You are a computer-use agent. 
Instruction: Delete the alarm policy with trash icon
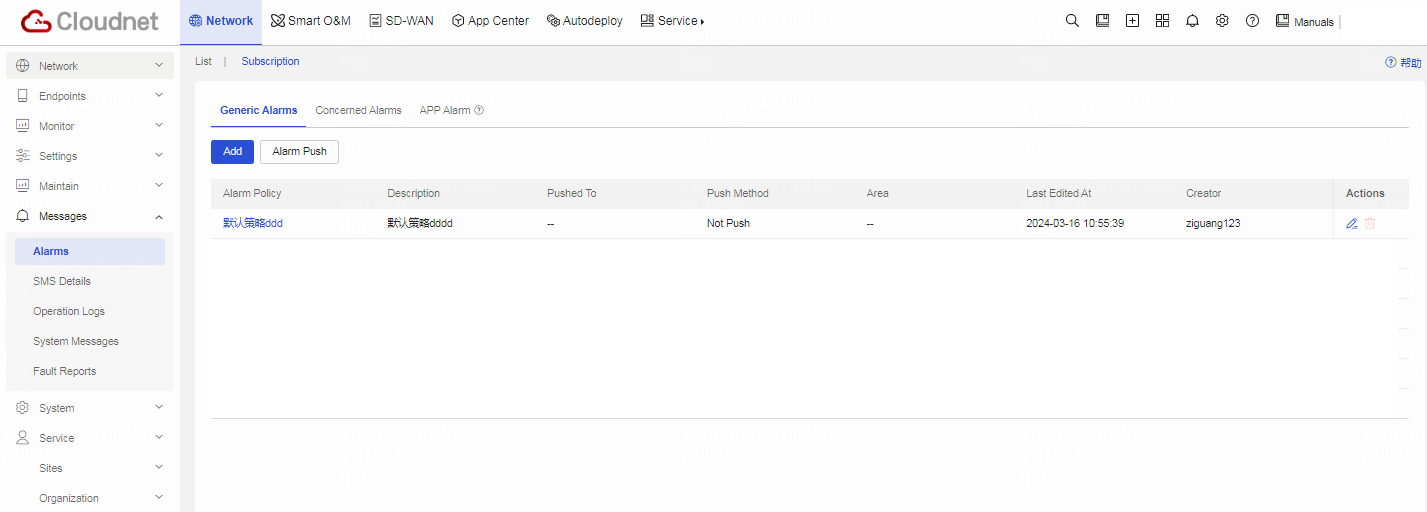point(1370,224)
